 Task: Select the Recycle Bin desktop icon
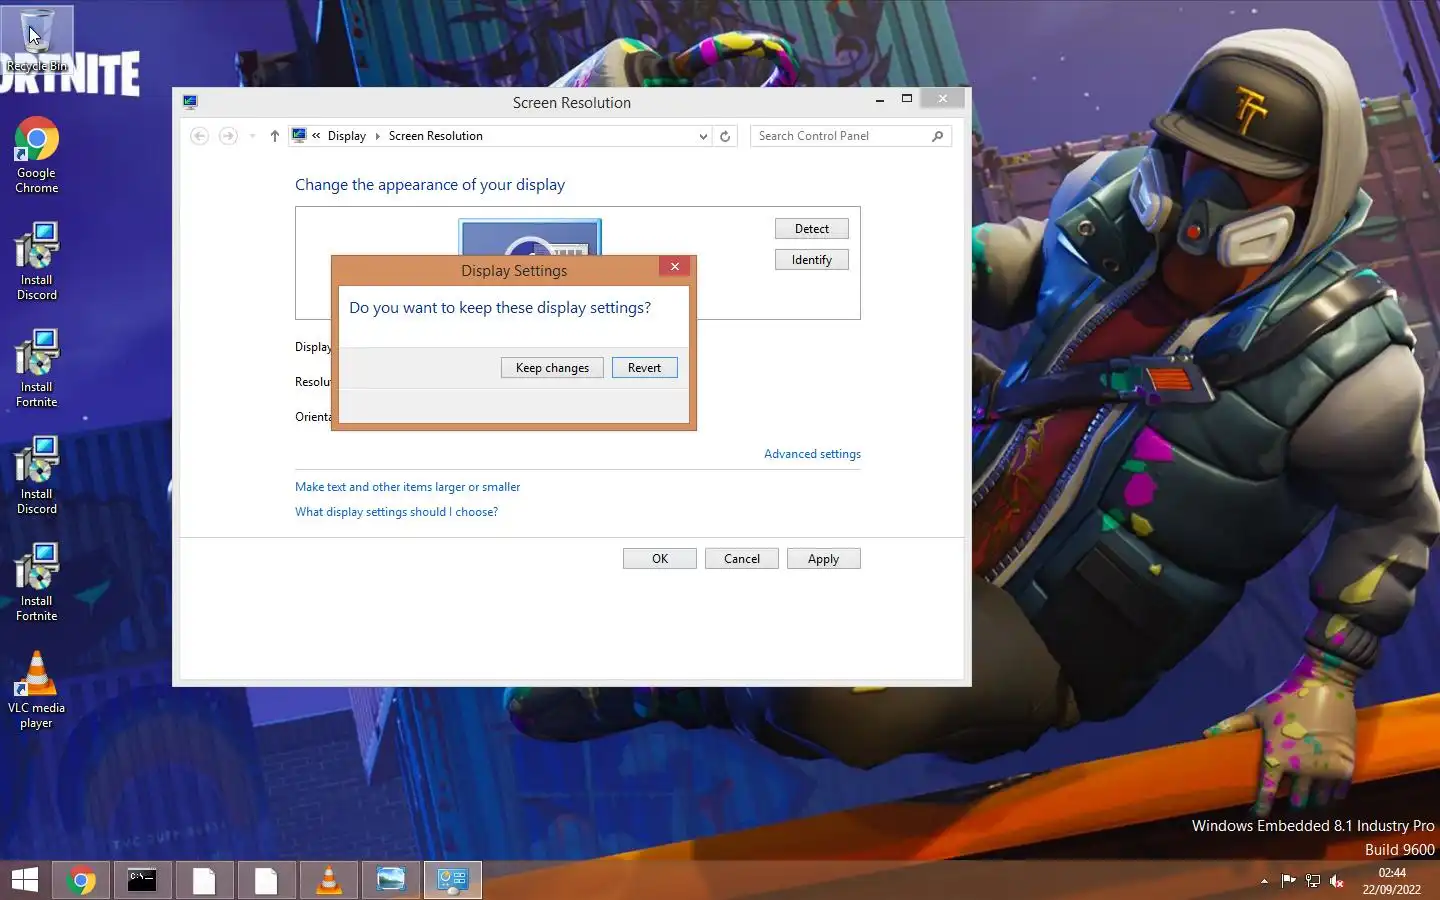point(37,40)
